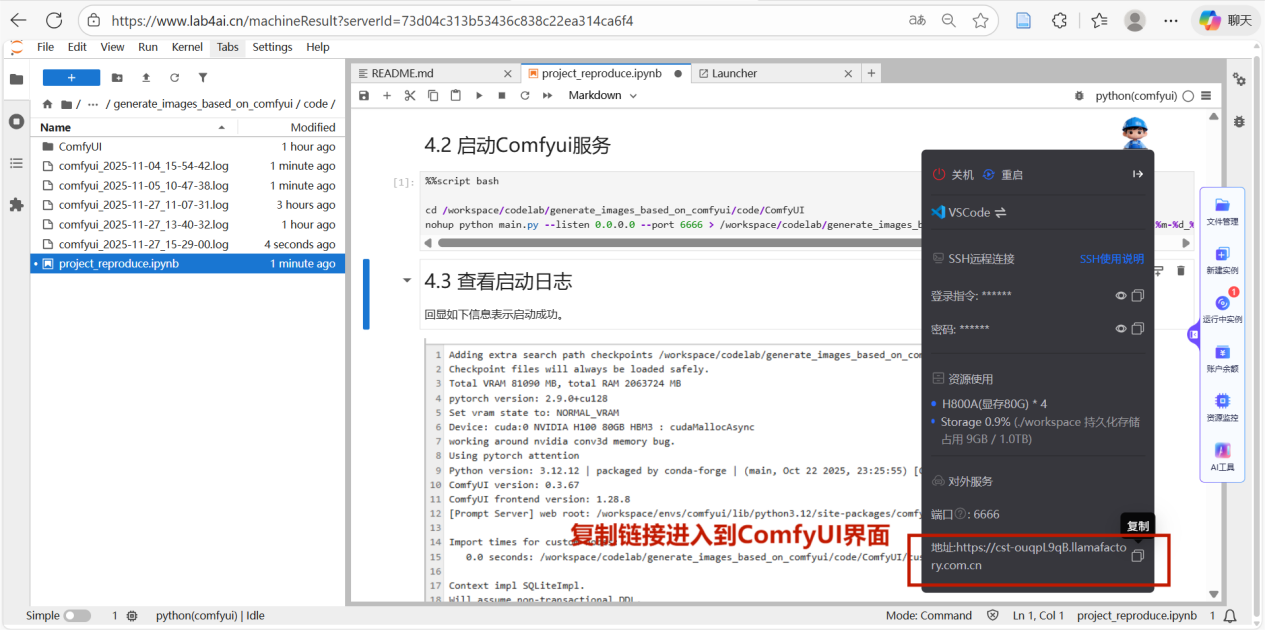Toggle the Simple interface mode switch

tap(77, 616)
